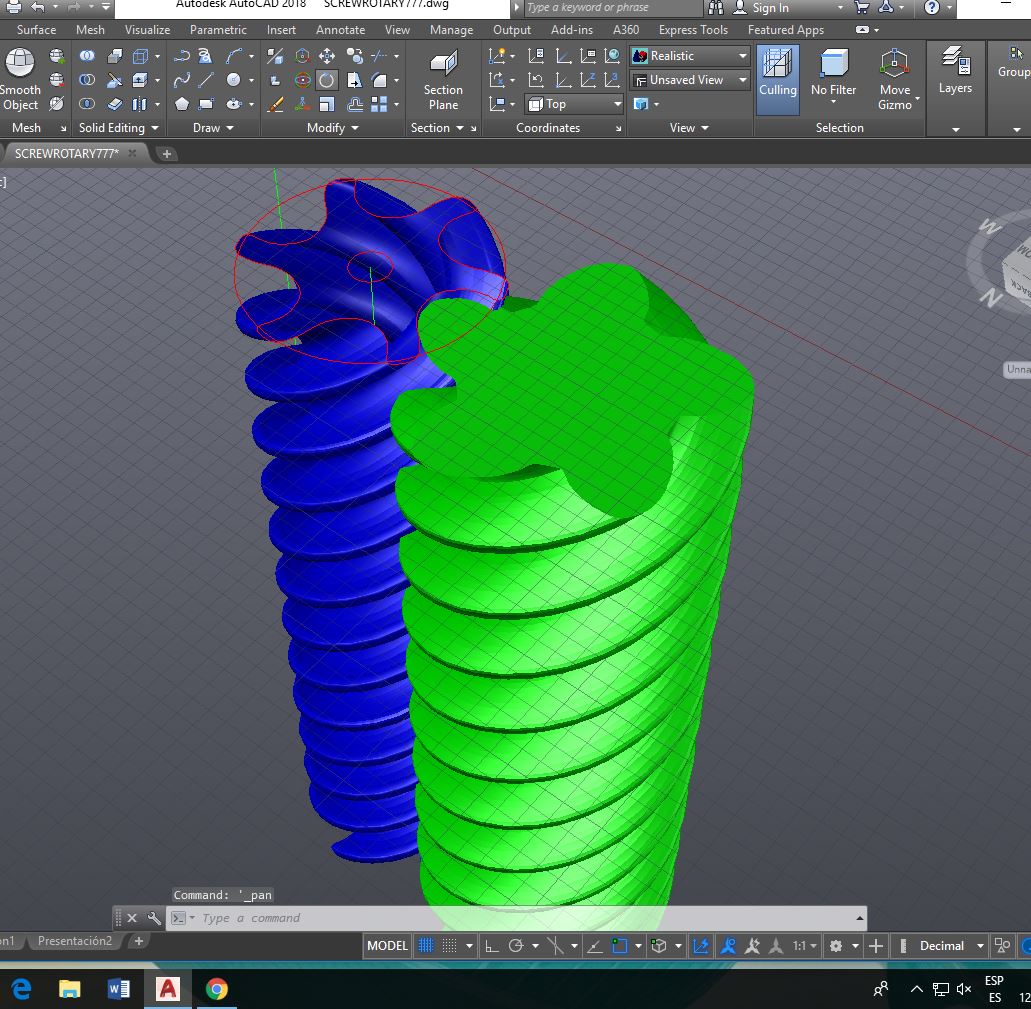Toggle ortho mode in status bar
Viewport: 1031px width, 1009px height.
tap(491, 946)
